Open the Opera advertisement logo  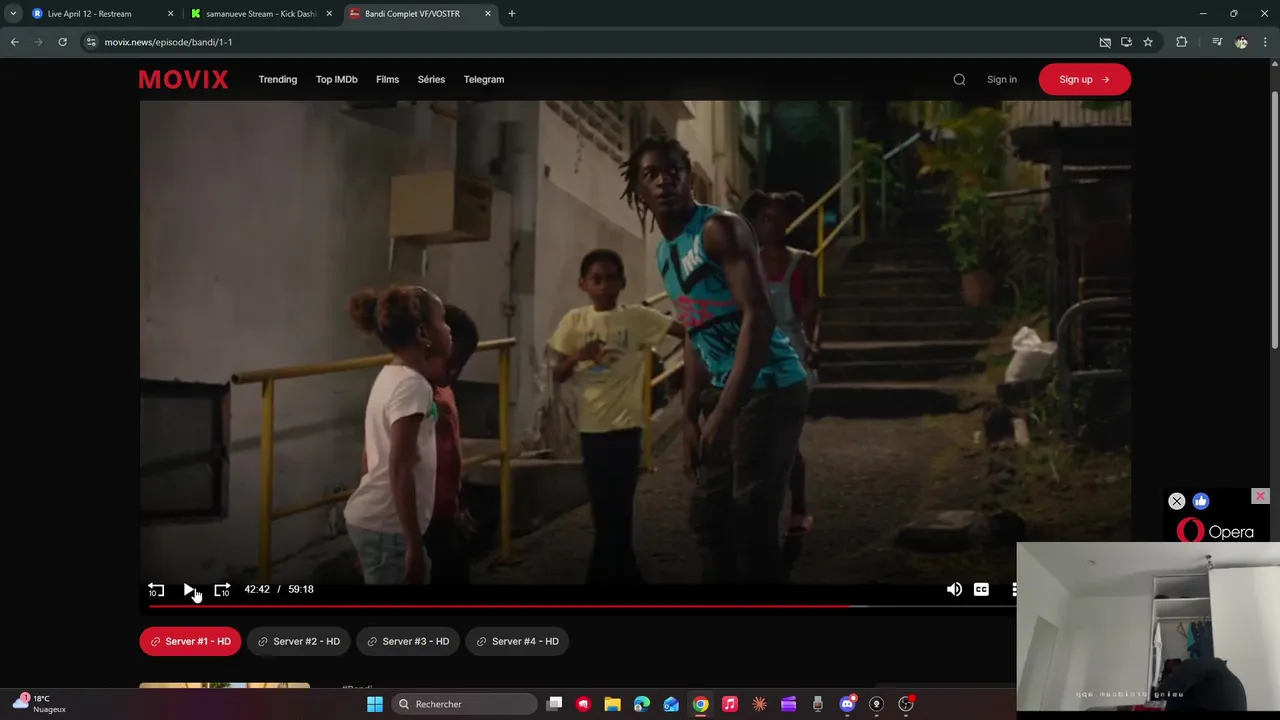[x=1215, y=531]
